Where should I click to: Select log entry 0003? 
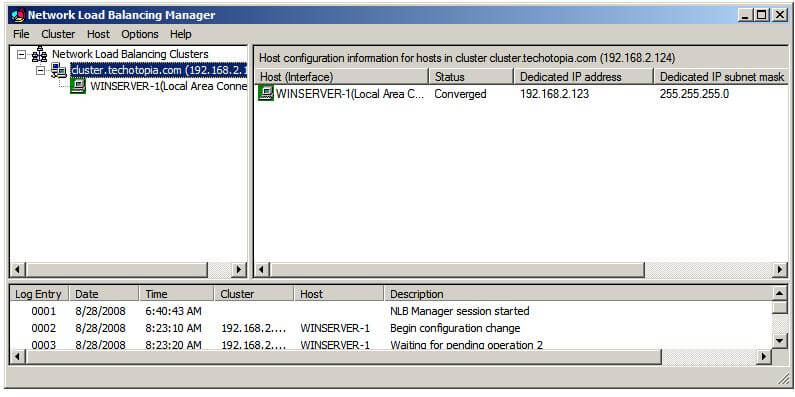point(44,345)
